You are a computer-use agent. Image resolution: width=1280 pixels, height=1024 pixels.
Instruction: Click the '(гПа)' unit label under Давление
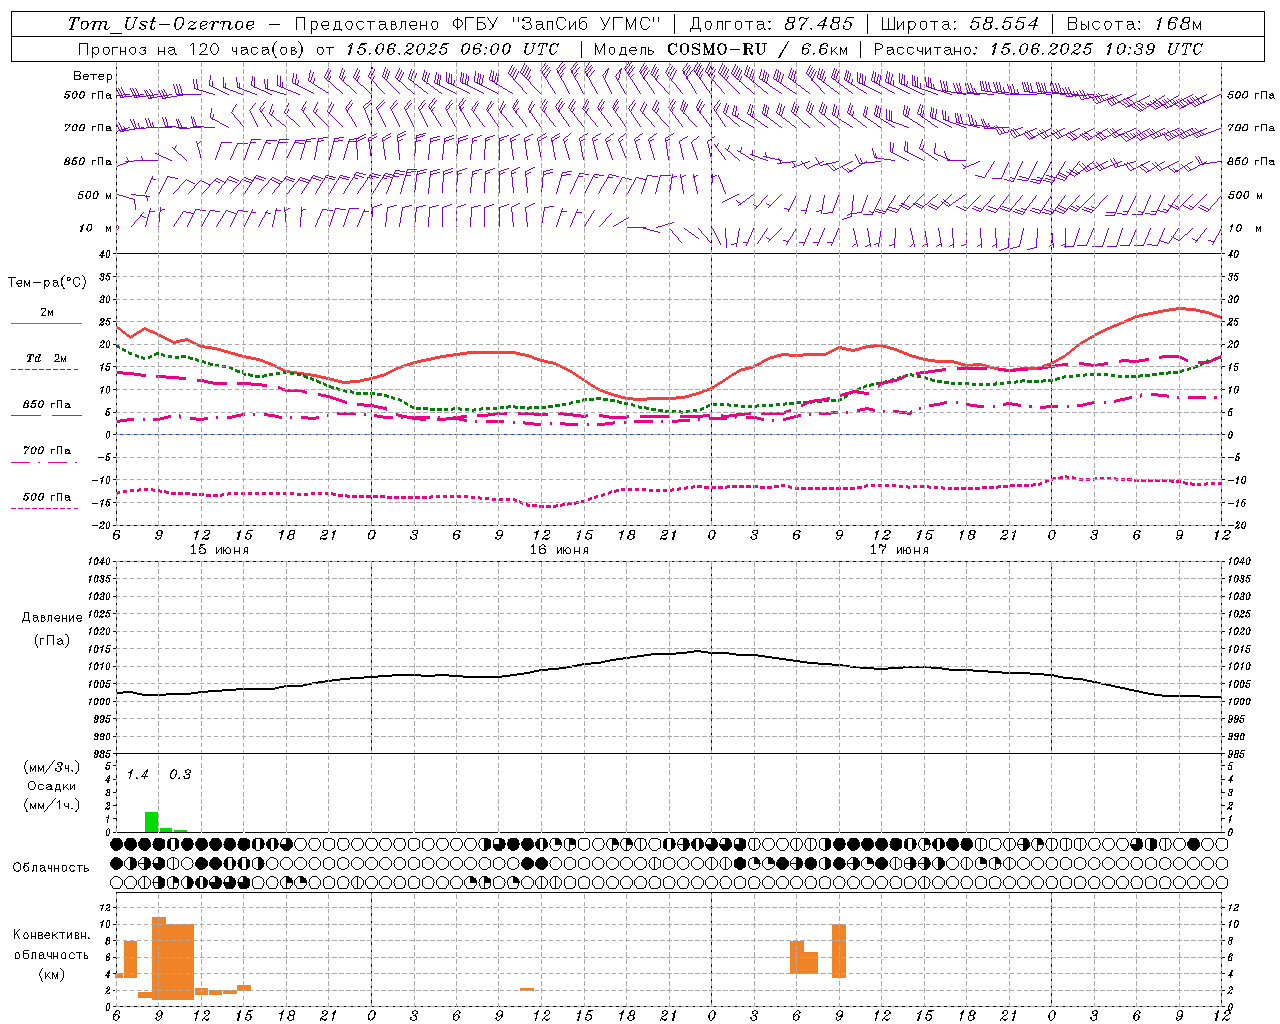[52, 640]
